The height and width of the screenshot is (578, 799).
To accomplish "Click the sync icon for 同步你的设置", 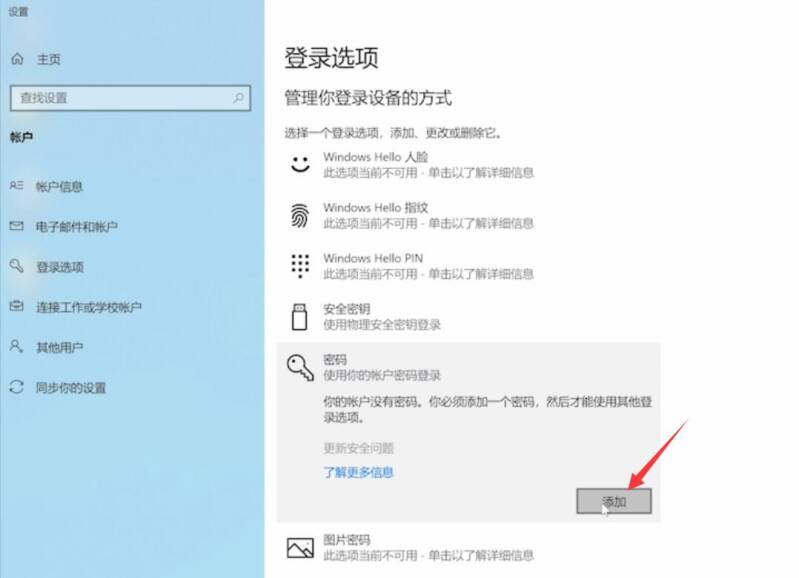I will (x=16, y=387).
